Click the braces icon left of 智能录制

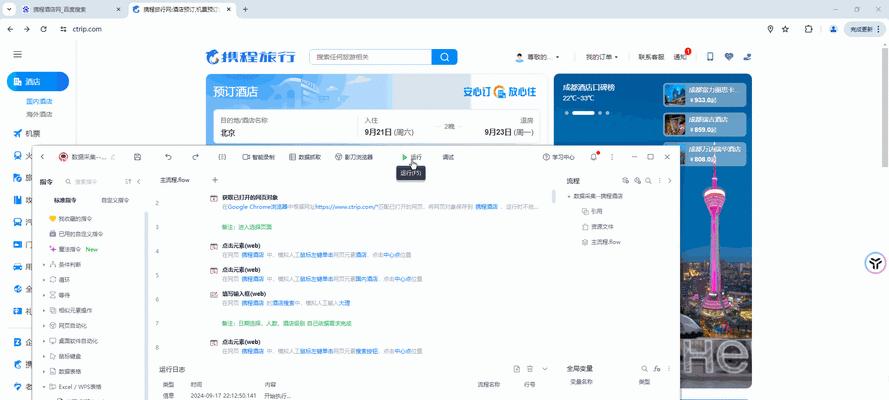(222, 157)
